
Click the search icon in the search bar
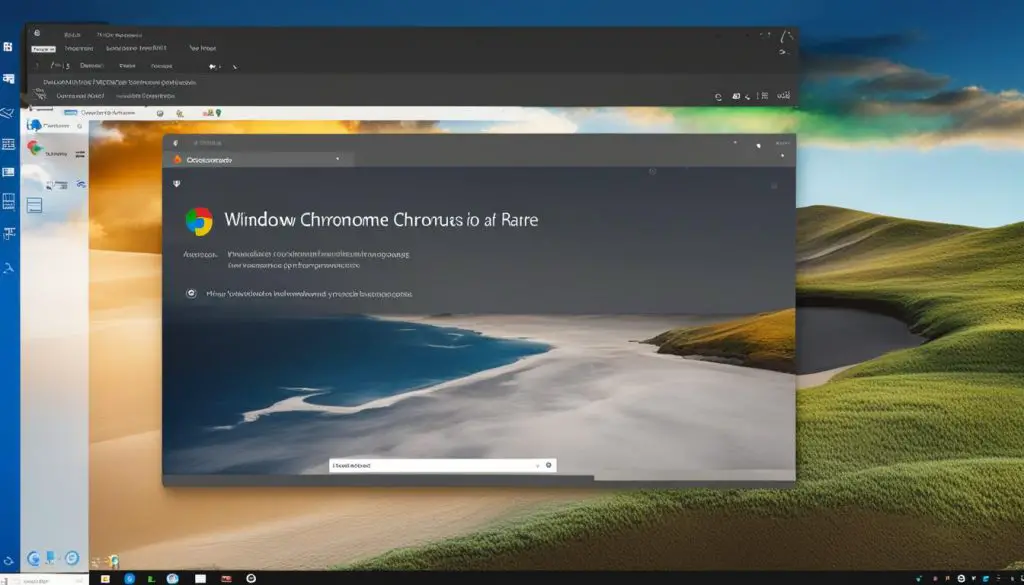click(x=548, y=464)
